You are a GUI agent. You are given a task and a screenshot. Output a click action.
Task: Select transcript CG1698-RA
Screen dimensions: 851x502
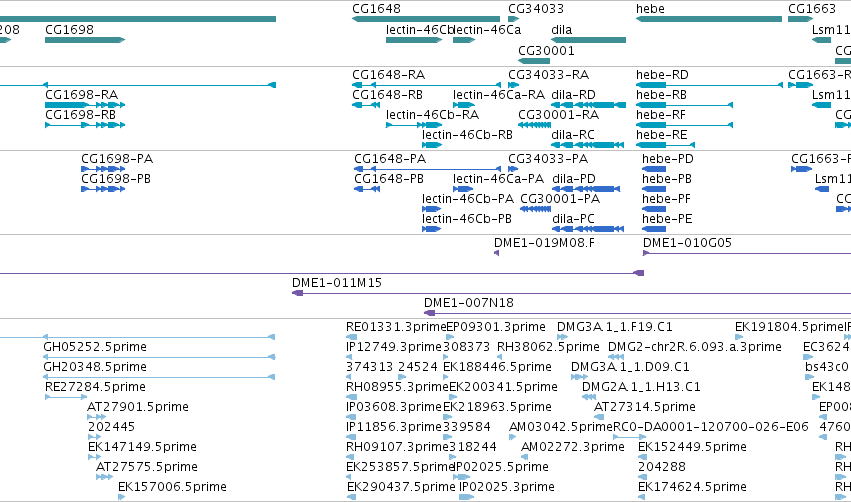(85, 105)
